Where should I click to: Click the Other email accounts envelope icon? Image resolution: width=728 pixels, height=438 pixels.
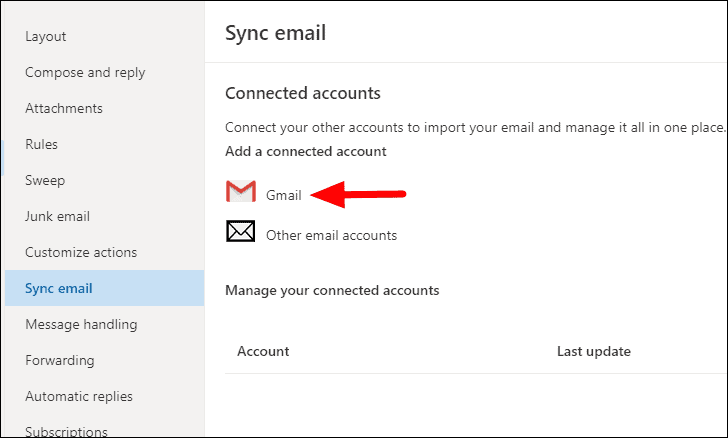click(x=240, y=233)
